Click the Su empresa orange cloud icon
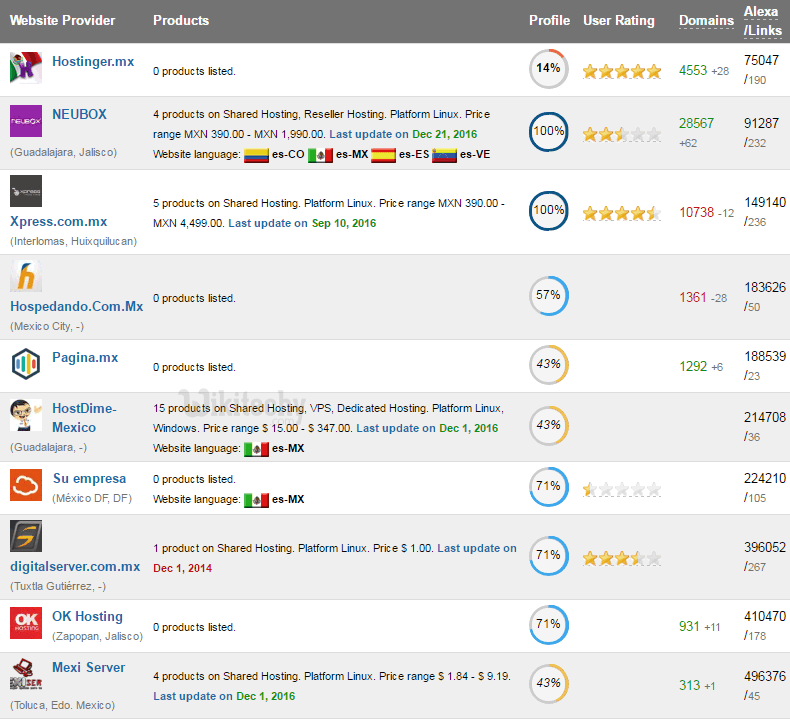Screen dimensions: 790x720 click(x=26, y=485)
